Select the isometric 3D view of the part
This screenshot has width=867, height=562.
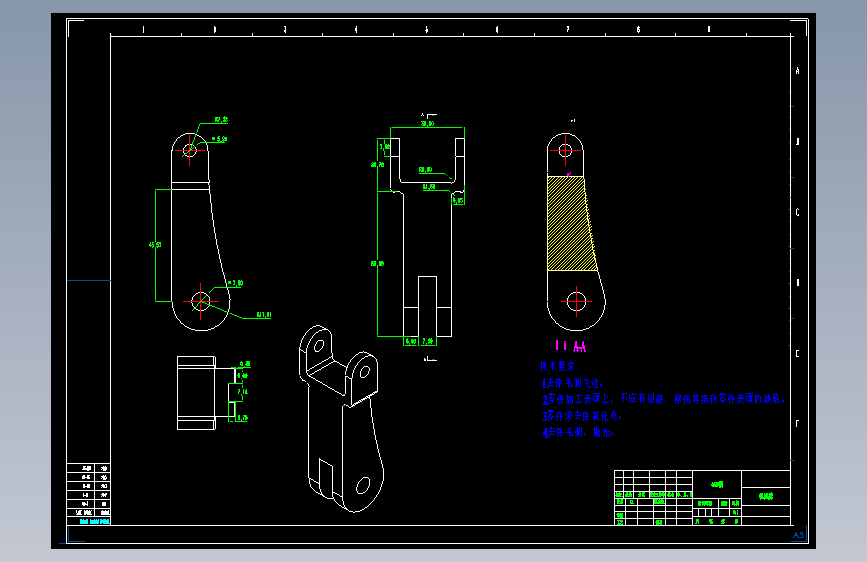point(342,419)
